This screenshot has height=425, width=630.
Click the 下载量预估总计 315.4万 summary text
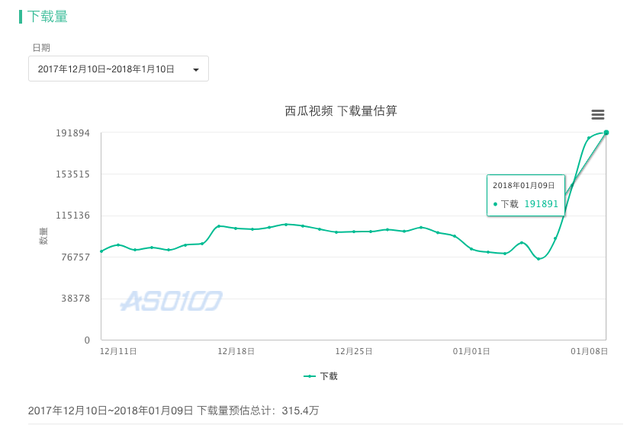point(258,411)
